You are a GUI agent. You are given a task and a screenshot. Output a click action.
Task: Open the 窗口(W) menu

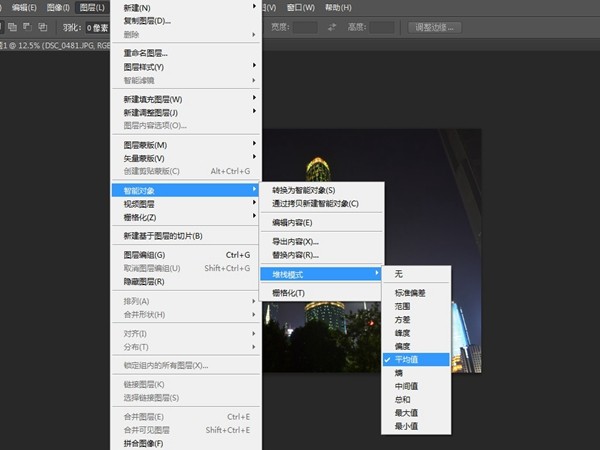(302, 7)
